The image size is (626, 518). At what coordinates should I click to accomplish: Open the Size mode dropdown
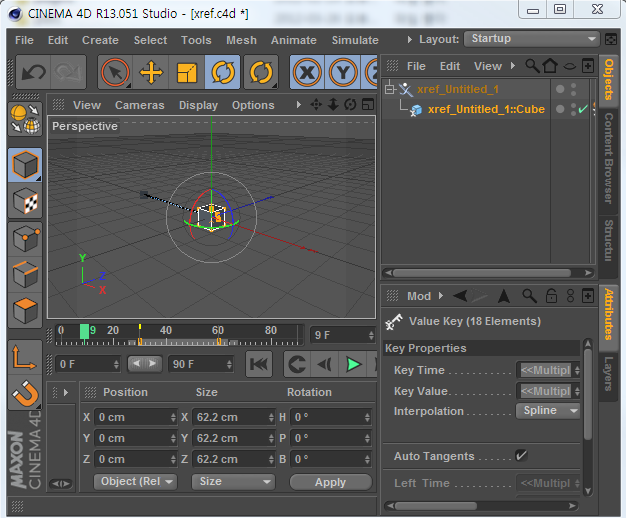pyautogui.click(x=234, y=482)
